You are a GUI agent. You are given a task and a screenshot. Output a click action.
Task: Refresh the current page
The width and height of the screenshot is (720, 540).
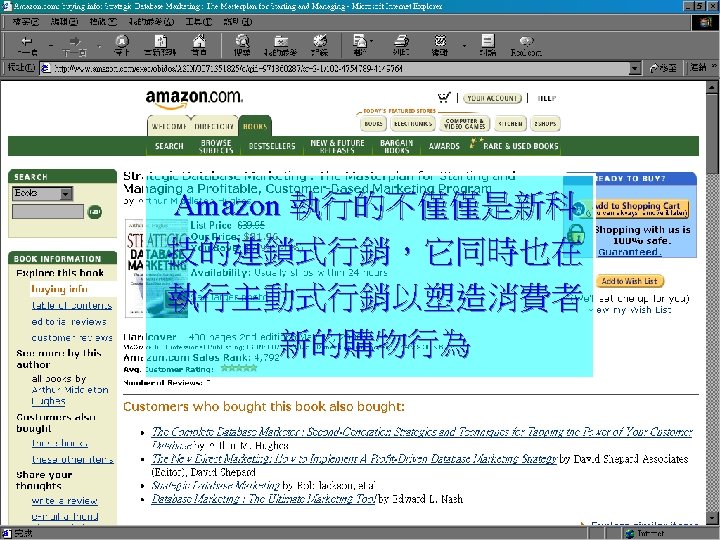click(160, 46)
